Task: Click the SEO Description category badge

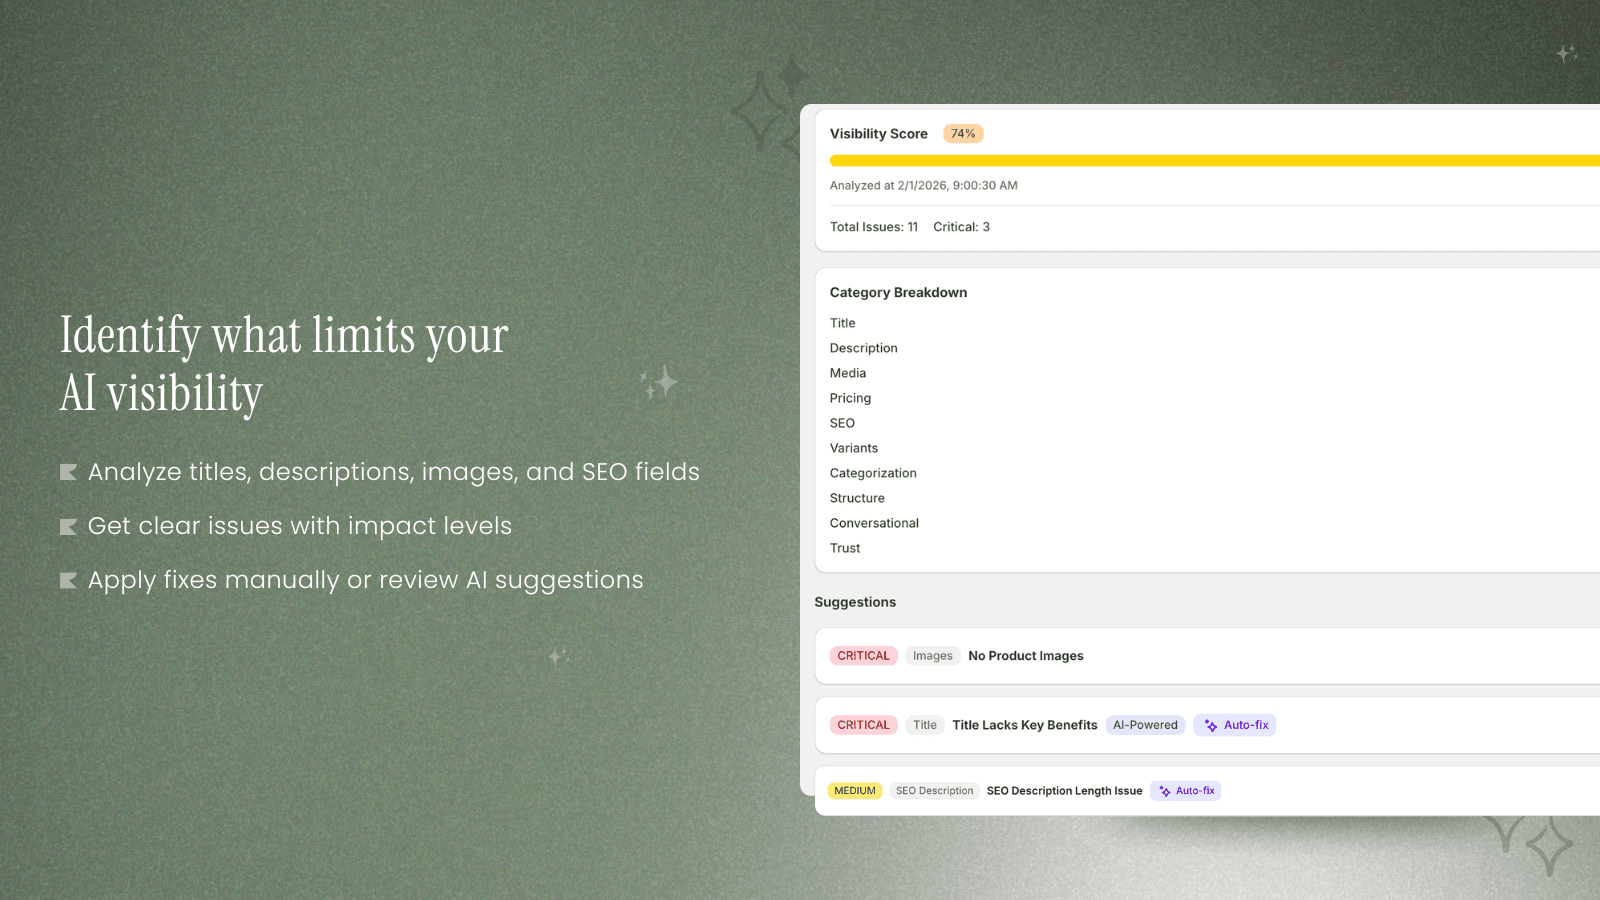Action: click(934, 790)
